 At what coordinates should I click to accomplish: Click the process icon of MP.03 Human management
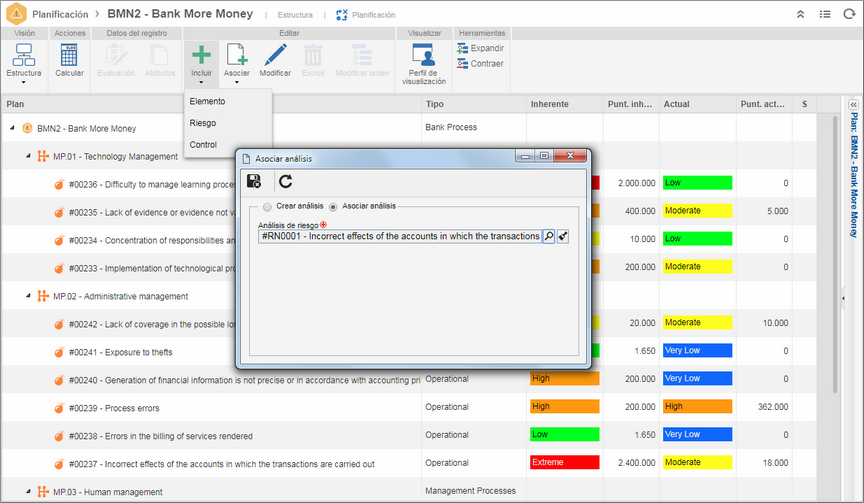(x=43, y=491)
